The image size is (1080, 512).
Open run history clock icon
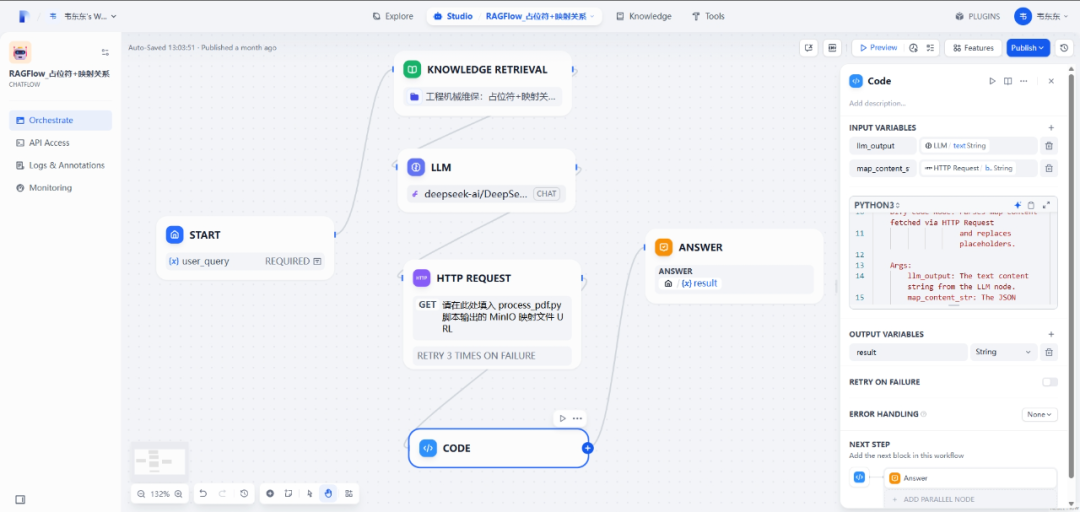tap(913, 48)
